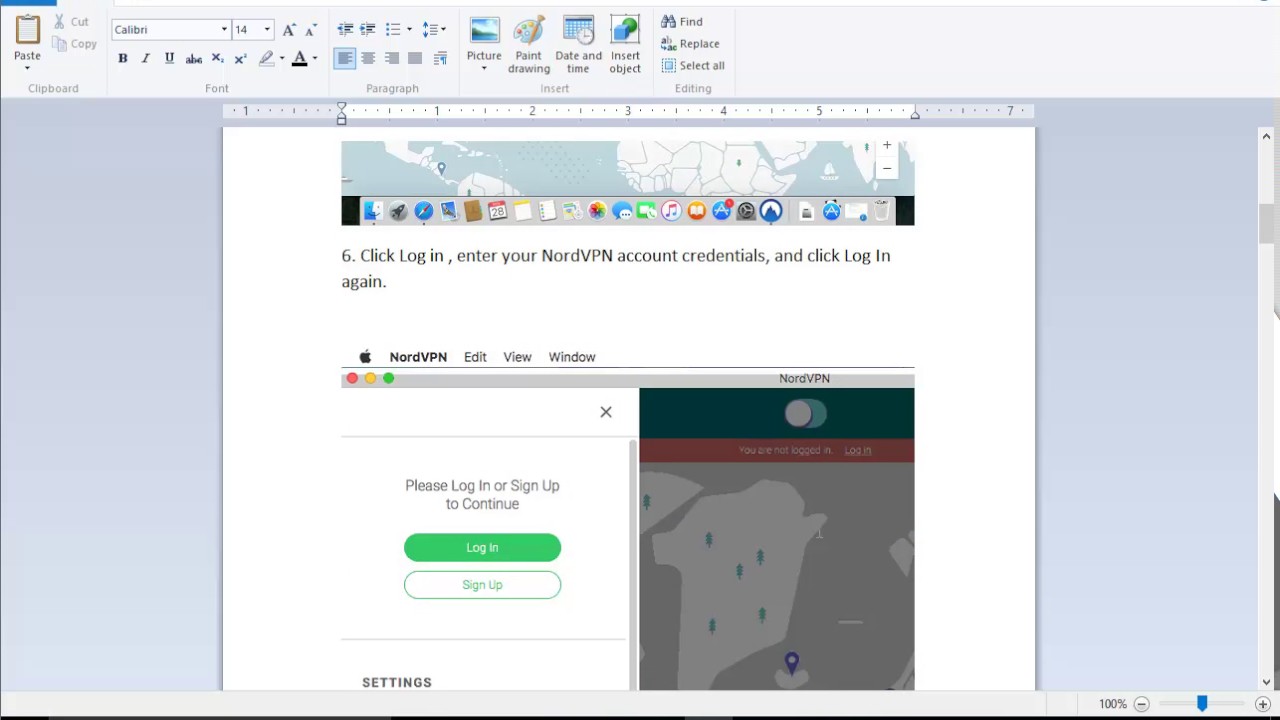Click the zoom slider handle
The image size is (1280, 720).
[1202, 704]
